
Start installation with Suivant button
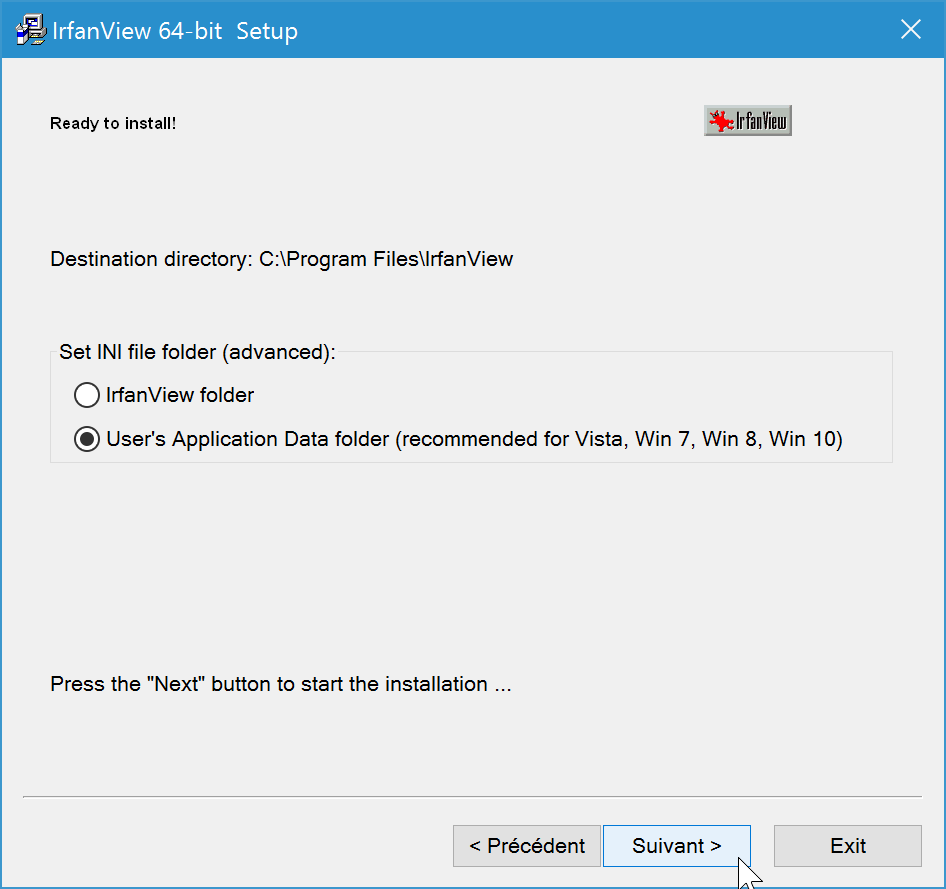tap(677, 846)
